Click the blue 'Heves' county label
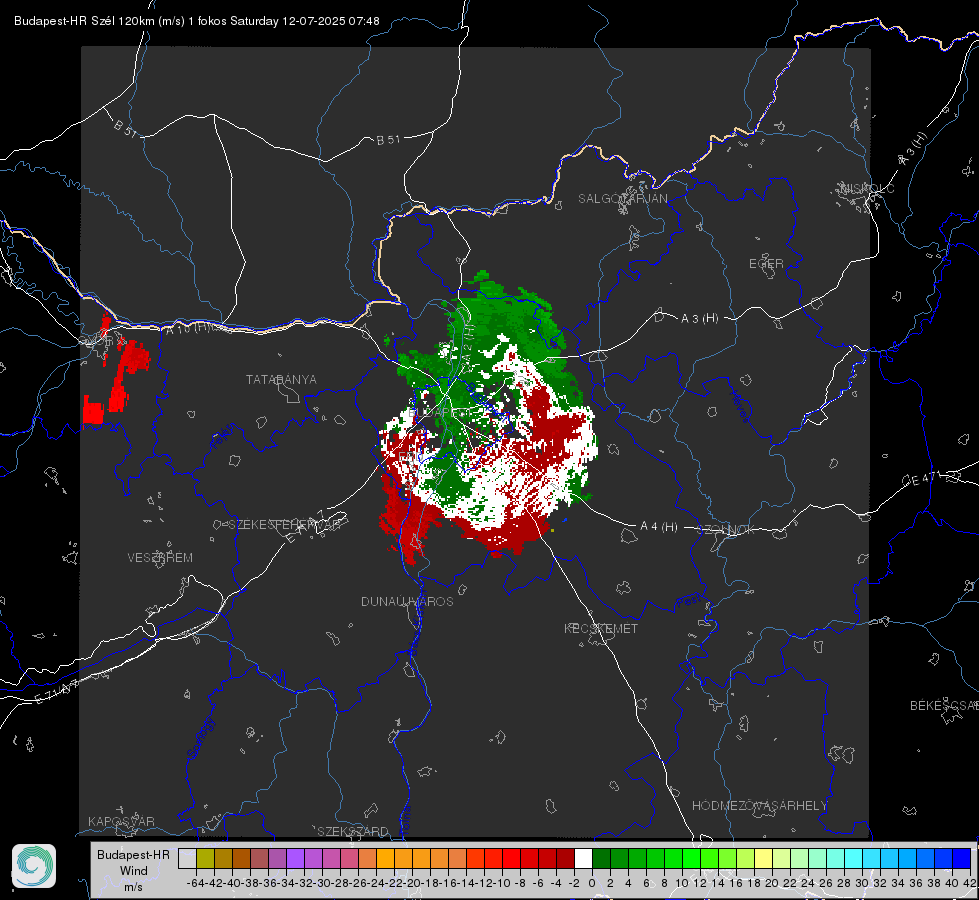The width and height of the screenshot is (979, 900). point(739,406)
